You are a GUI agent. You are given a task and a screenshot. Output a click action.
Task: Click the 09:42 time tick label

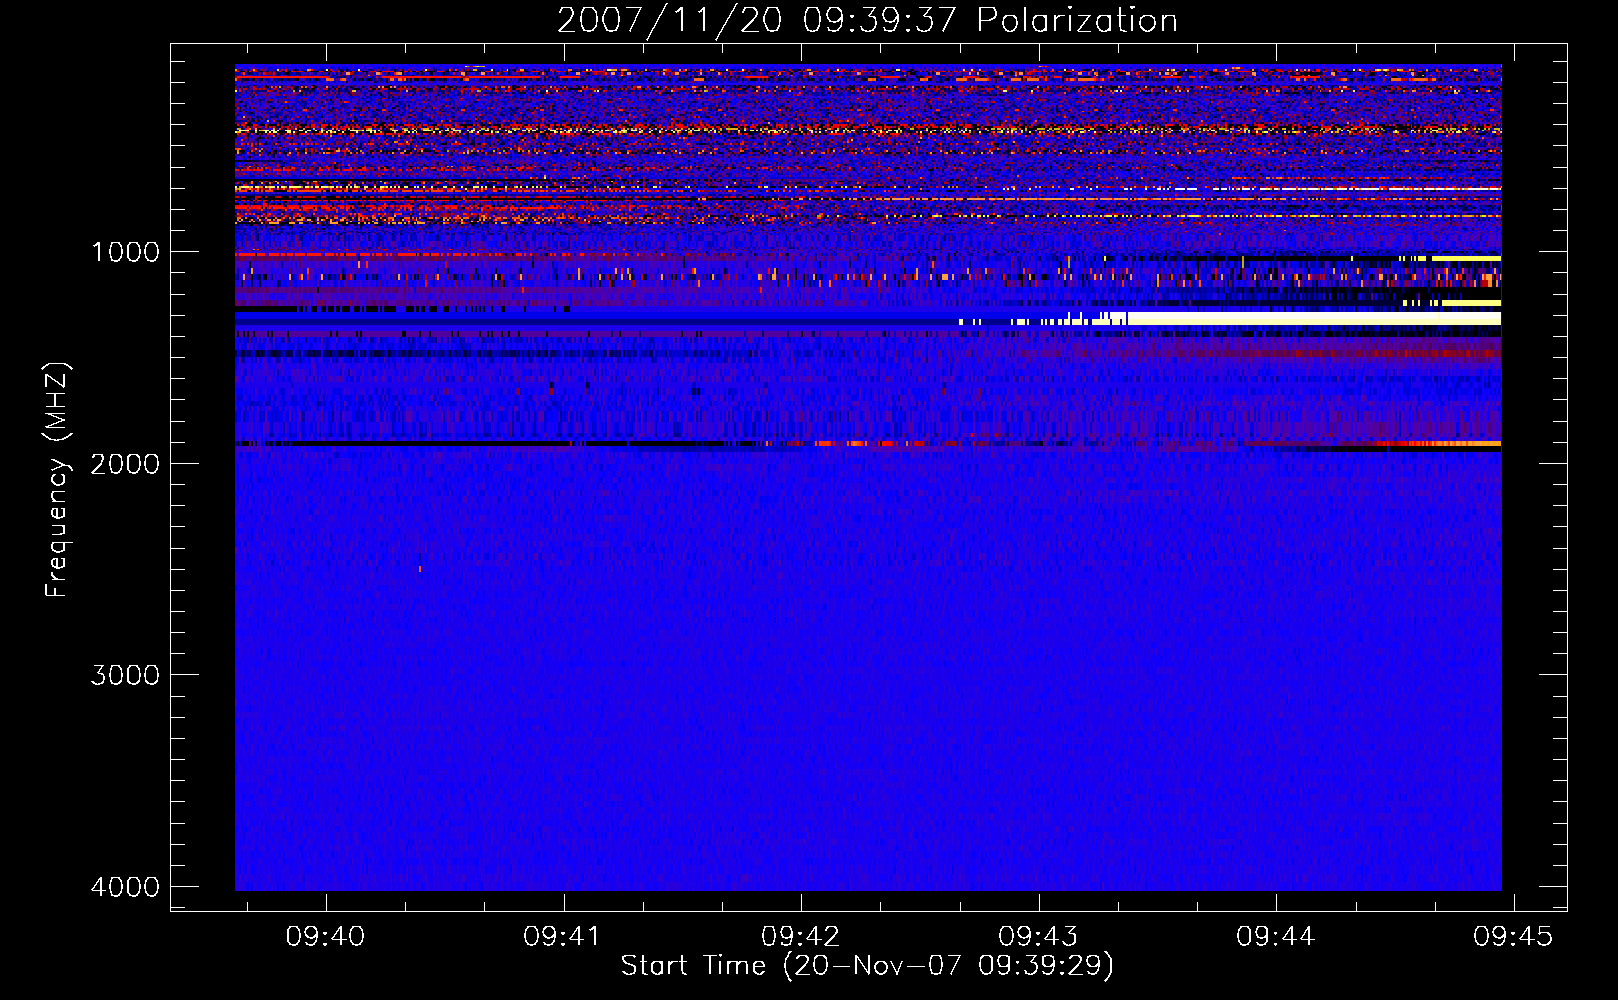tap(801, 936)
